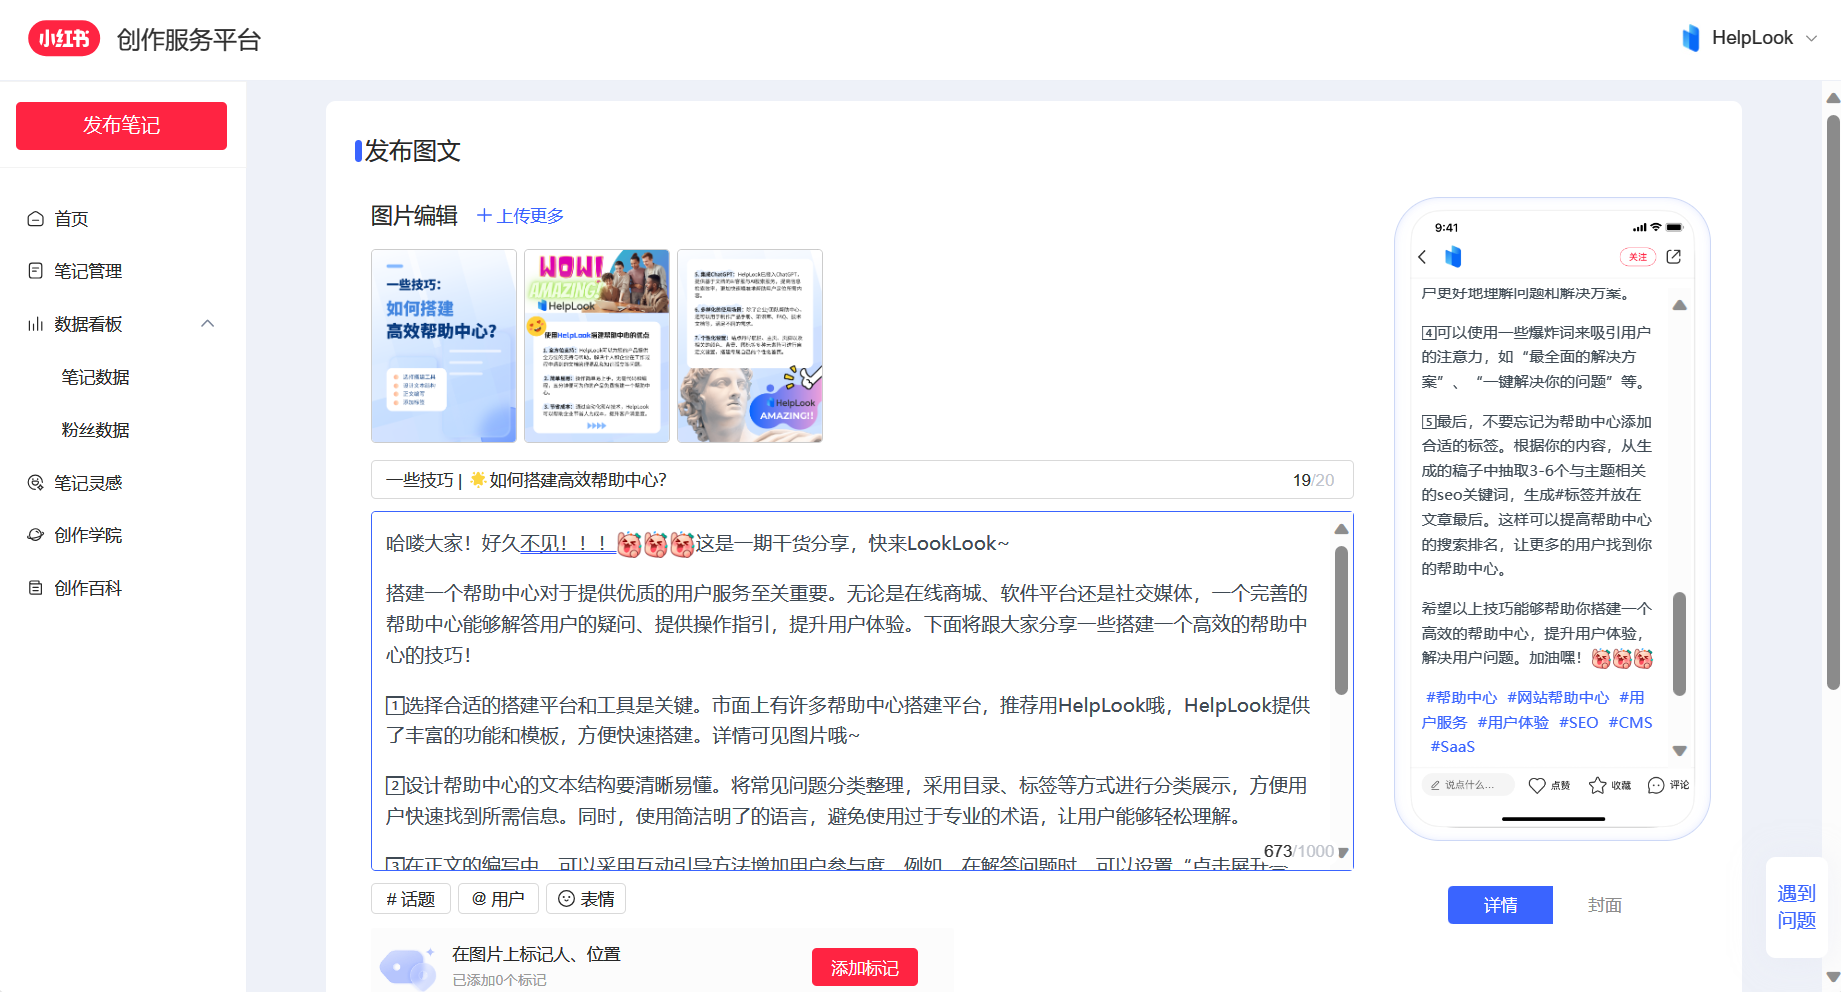This screenshot has width=1841, height=992.
Task: Select the third statue image thumbnail
Action: (x=750, y=346)
